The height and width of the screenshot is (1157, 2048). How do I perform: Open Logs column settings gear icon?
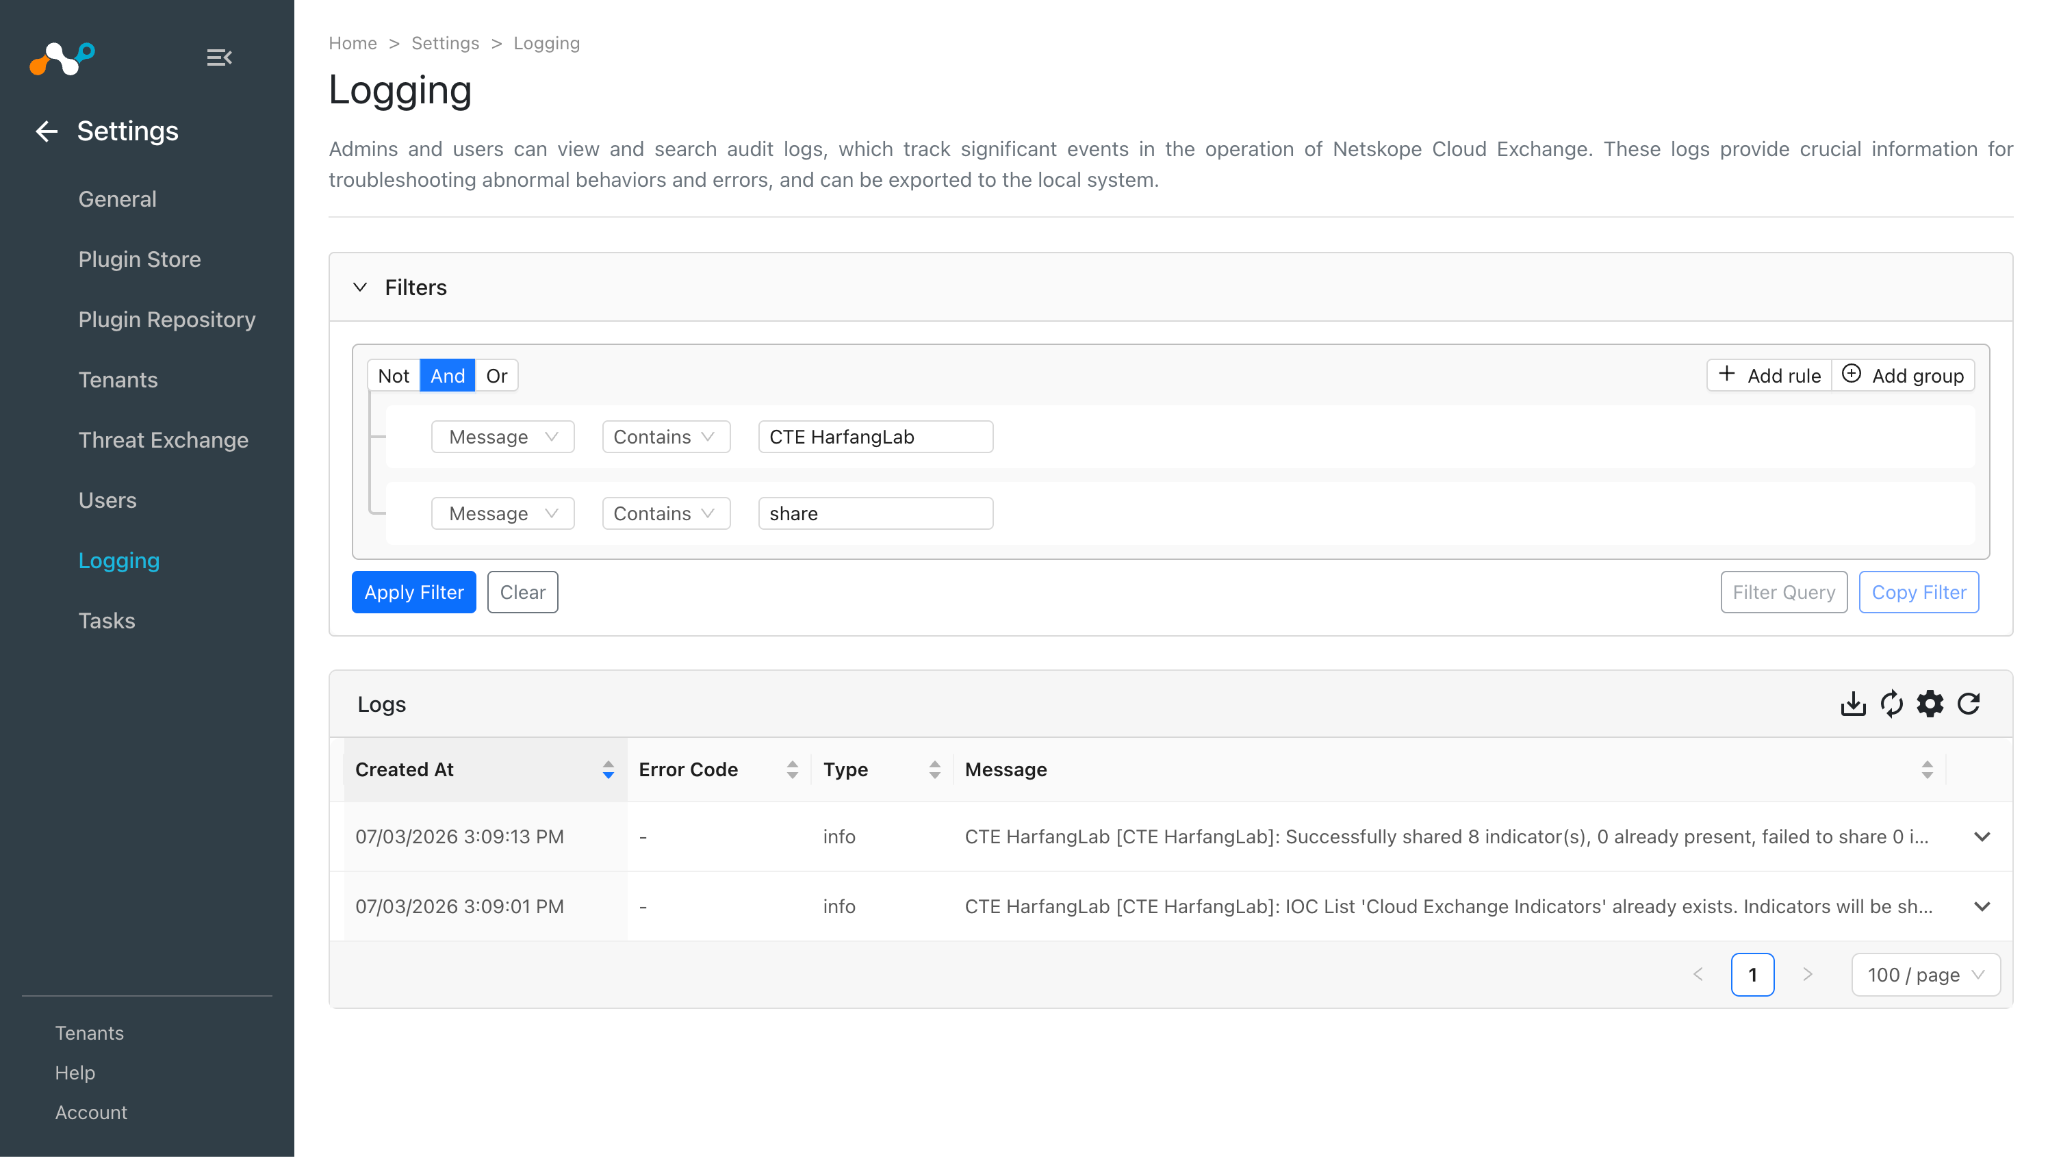[1930, 704]
